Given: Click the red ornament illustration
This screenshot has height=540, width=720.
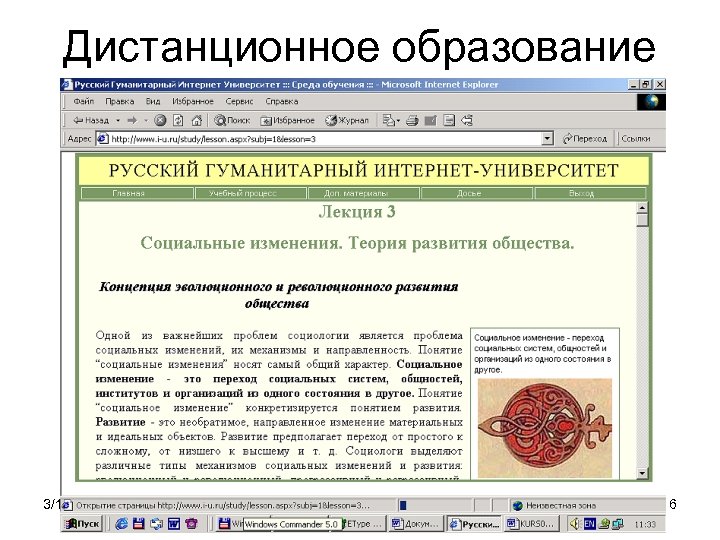Looking at the screenshot, I should point(545,428).
